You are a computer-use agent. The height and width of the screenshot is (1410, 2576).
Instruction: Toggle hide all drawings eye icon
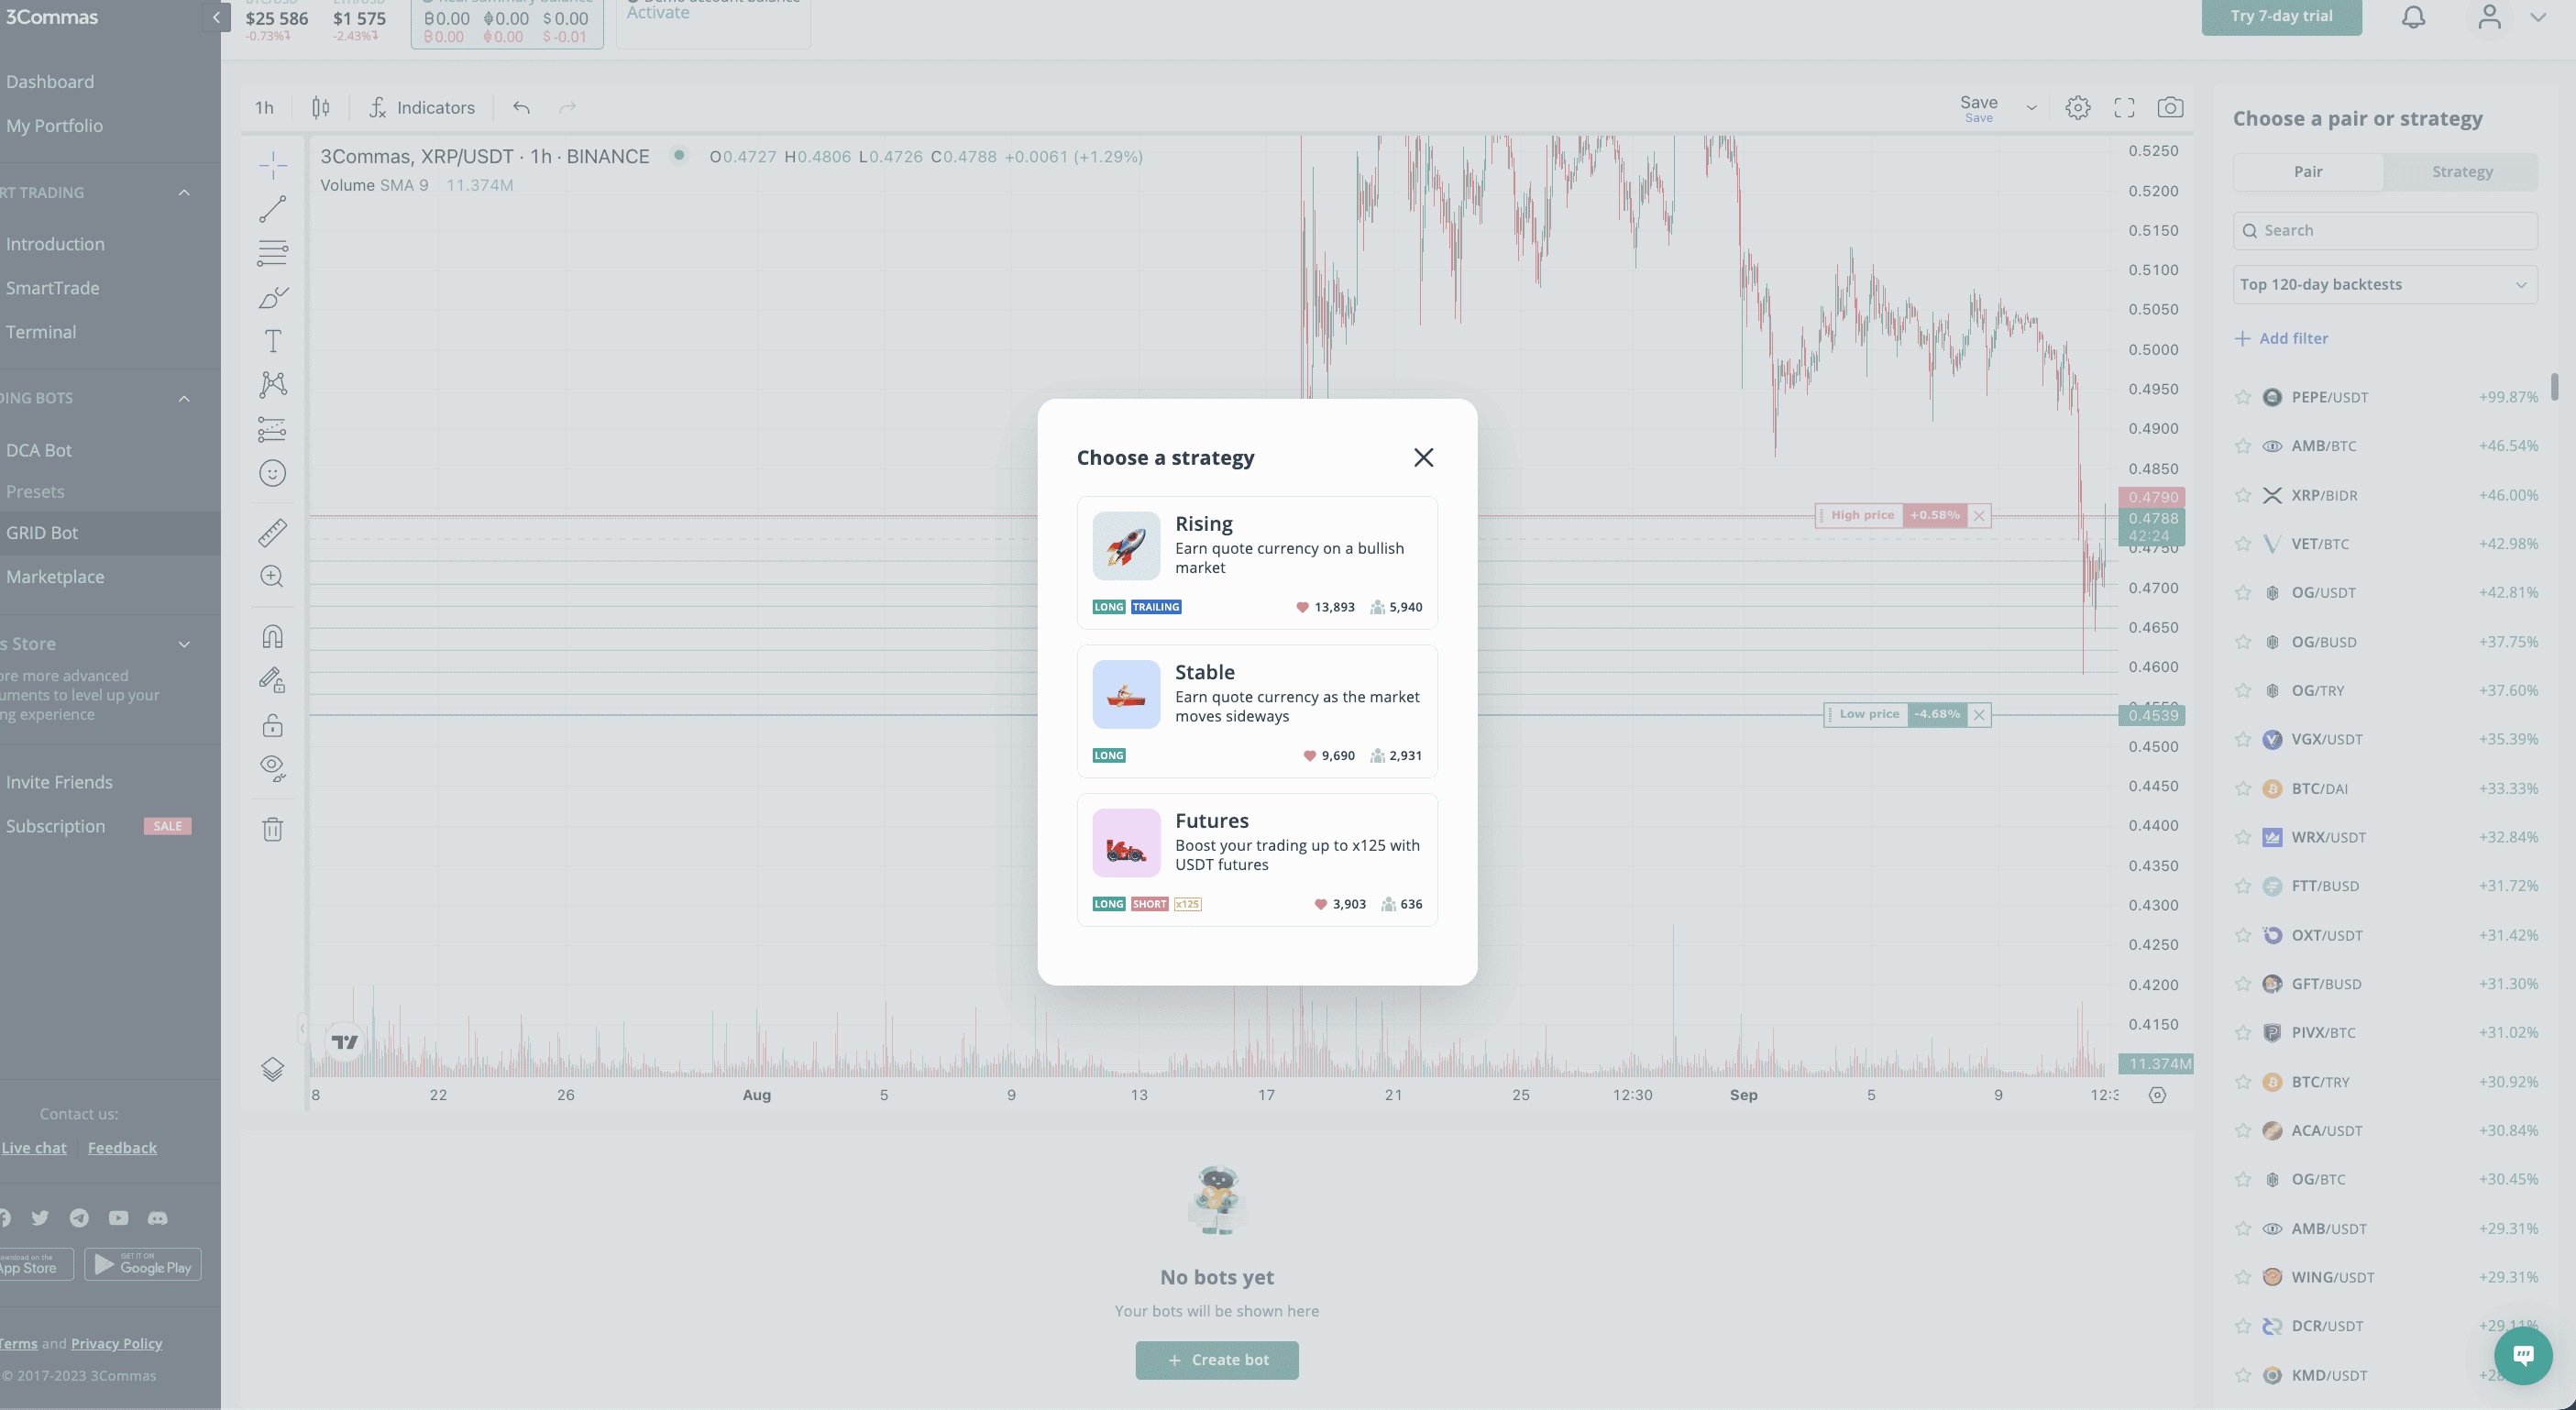(x=272, y=767)
